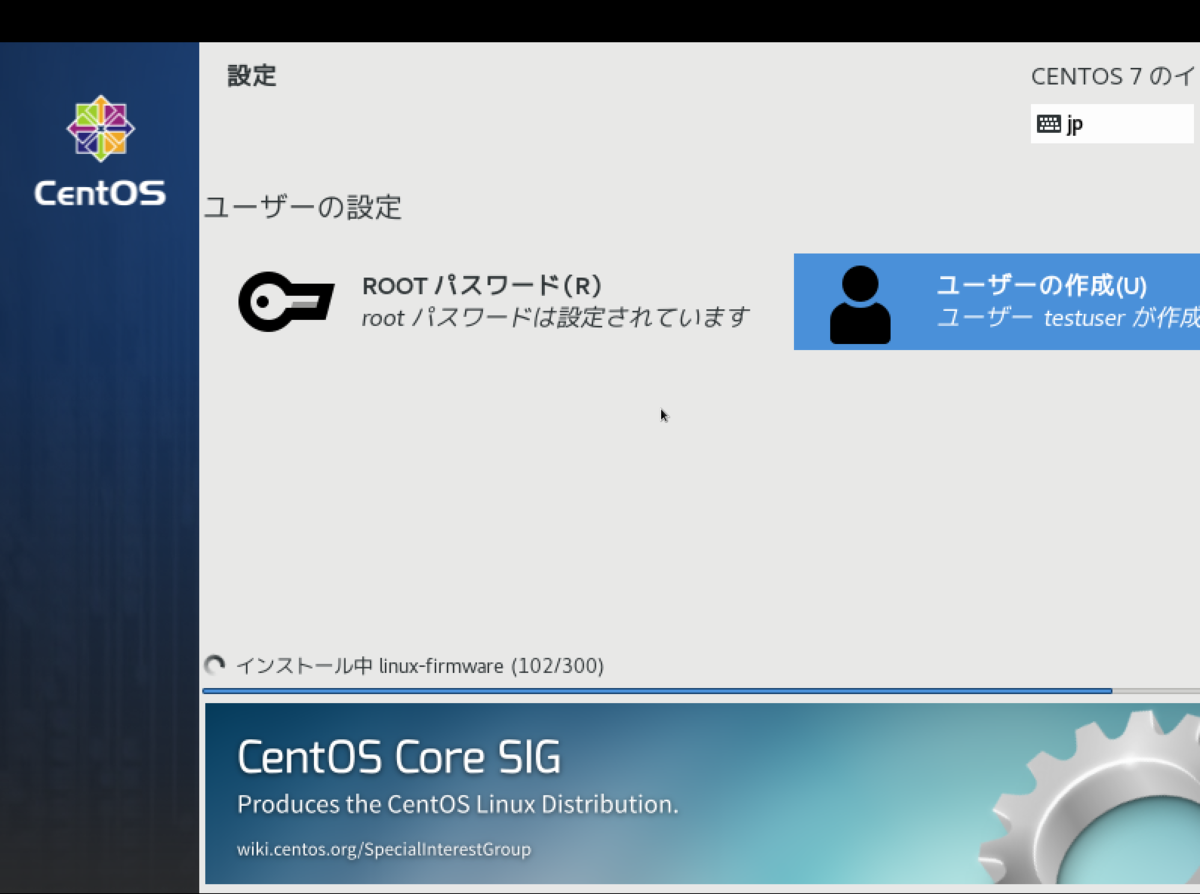Screen dimensions: 1200x894
Task: Click the keyboard icon next to jp
Action: click(1049, 123)
